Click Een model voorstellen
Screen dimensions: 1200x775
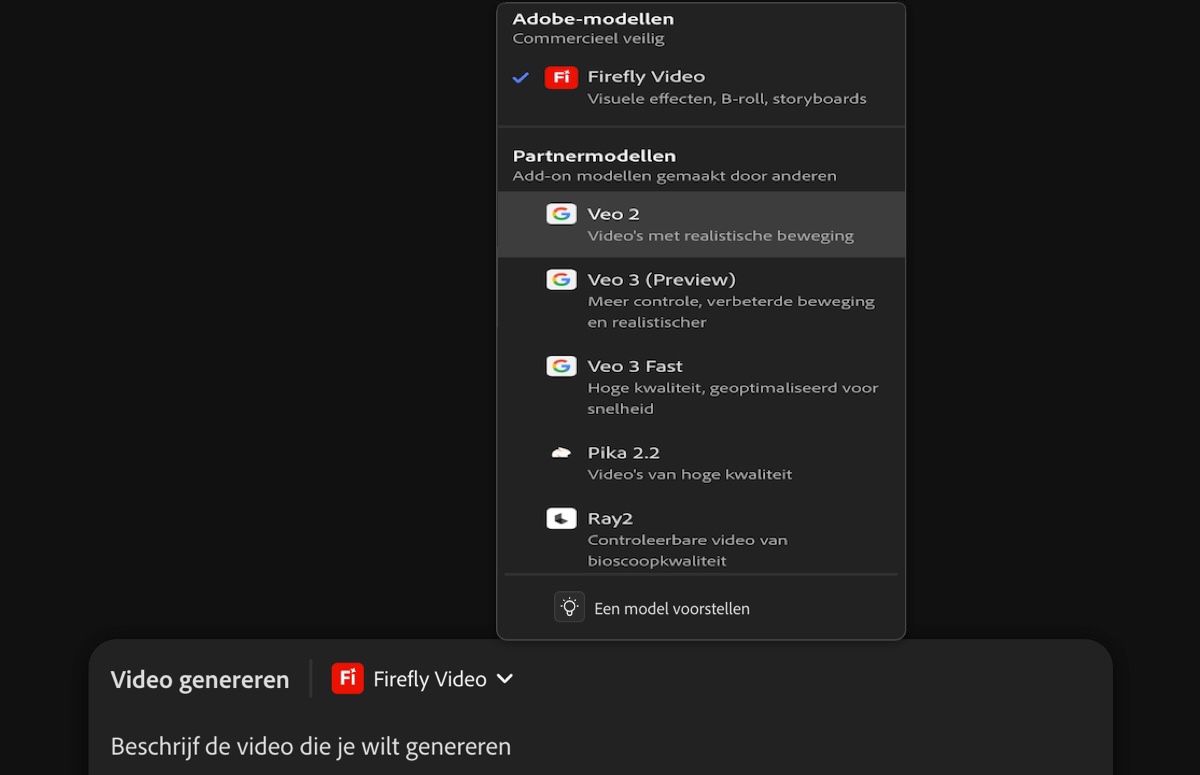pos(671,607)
